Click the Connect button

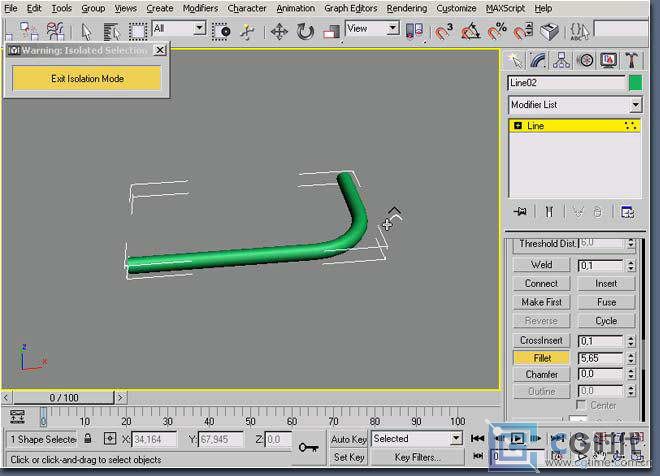541,284
